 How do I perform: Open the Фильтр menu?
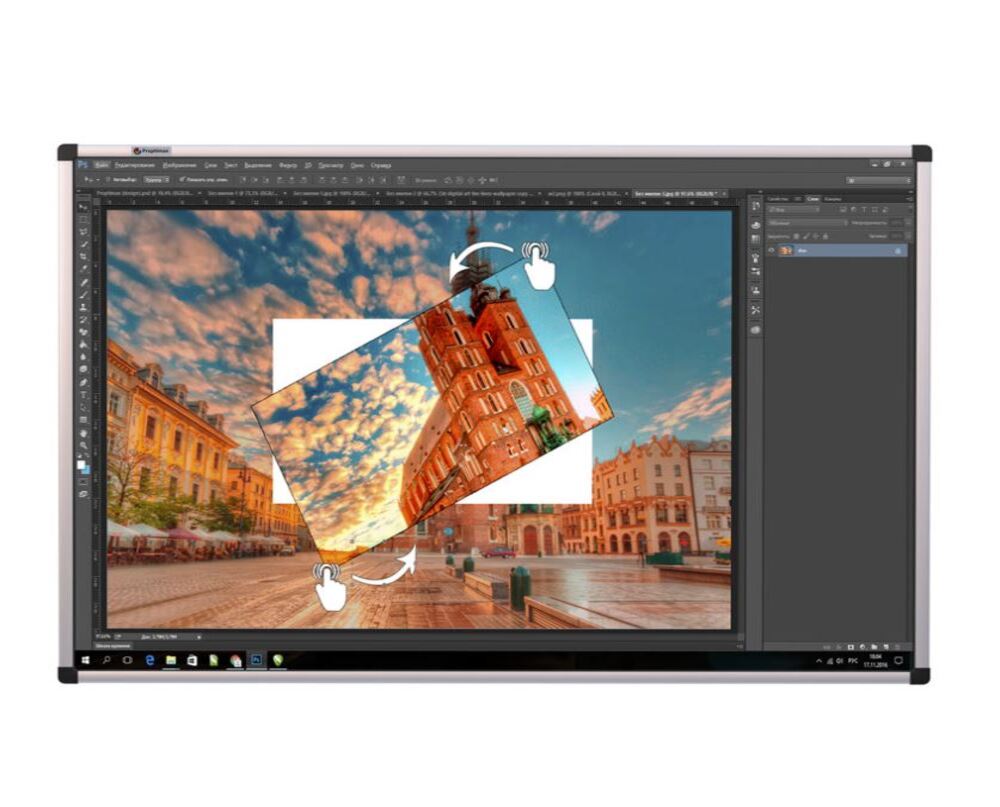coord(288,165)
